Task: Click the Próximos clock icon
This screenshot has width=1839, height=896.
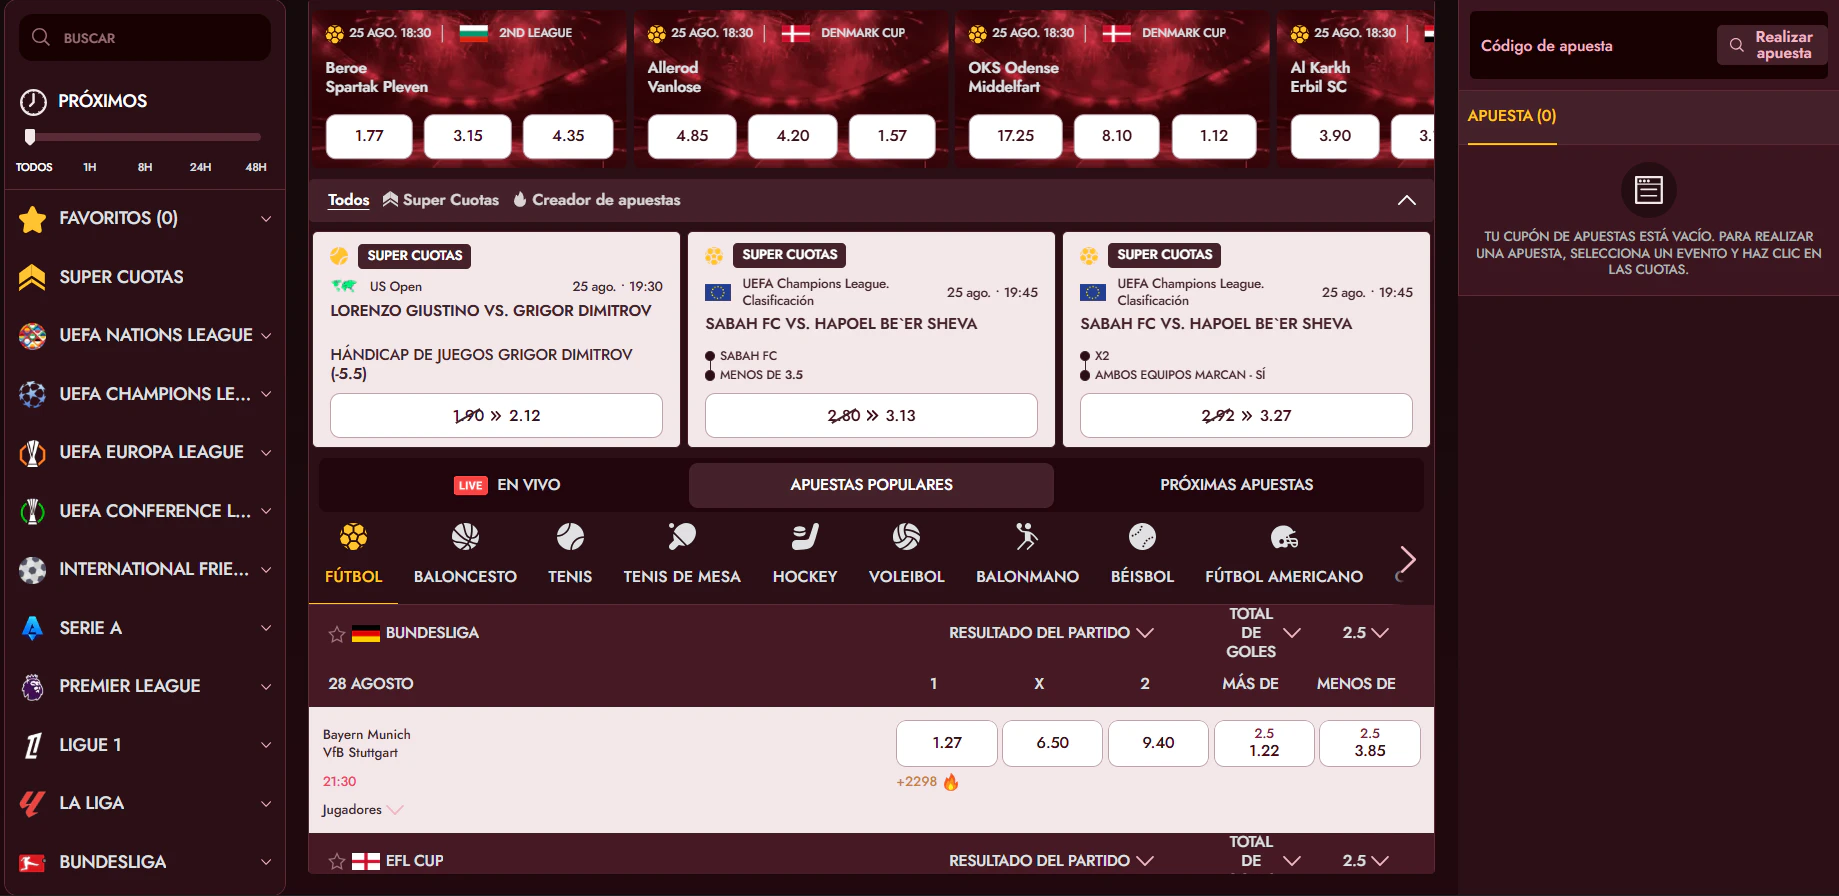Action: tap(33, 101)
